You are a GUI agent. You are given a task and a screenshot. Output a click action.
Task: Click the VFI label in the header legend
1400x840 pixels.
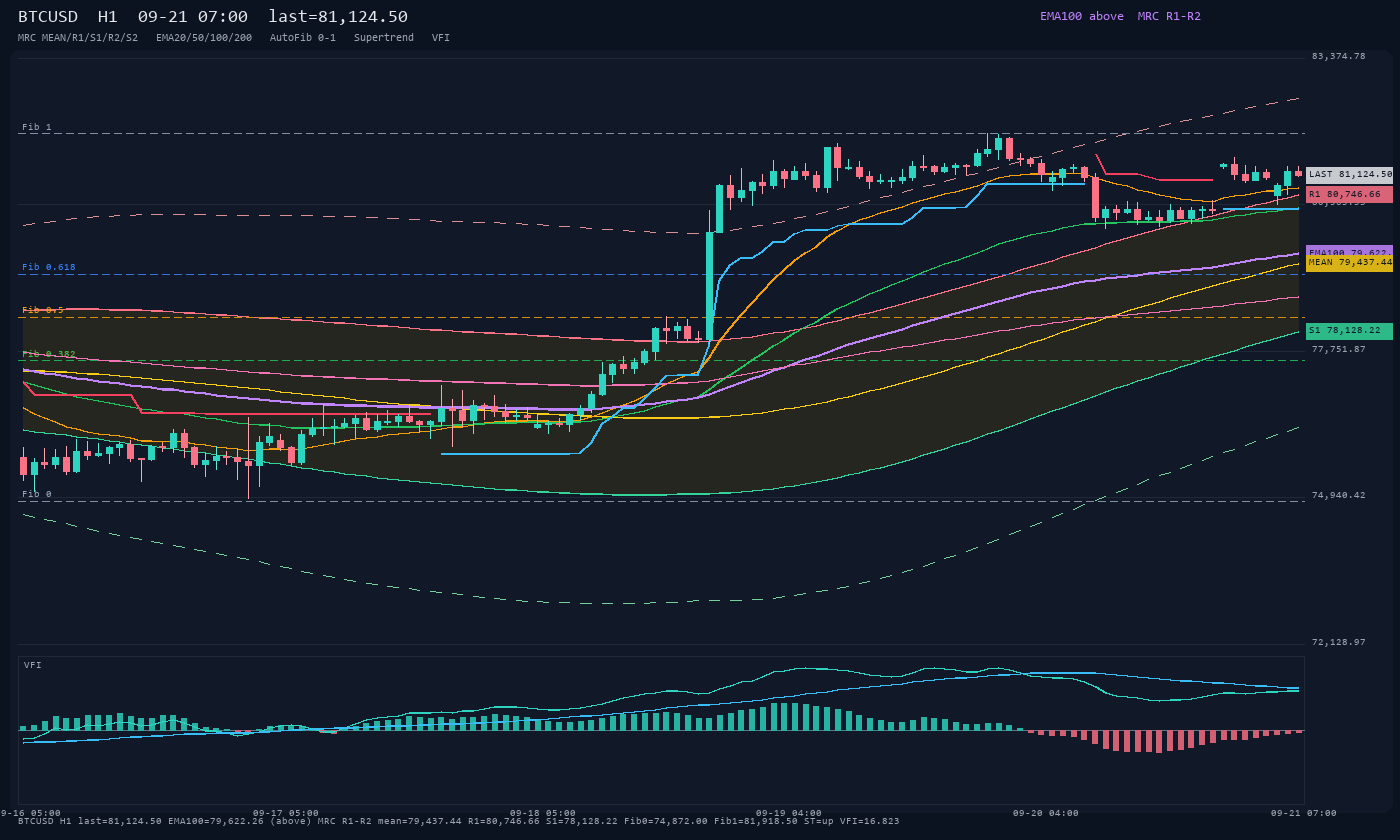[x=441, y=38]
